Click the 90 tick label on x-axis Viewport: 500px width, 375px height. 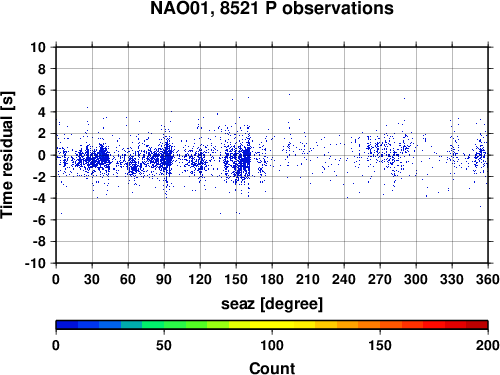coord(164,279)
